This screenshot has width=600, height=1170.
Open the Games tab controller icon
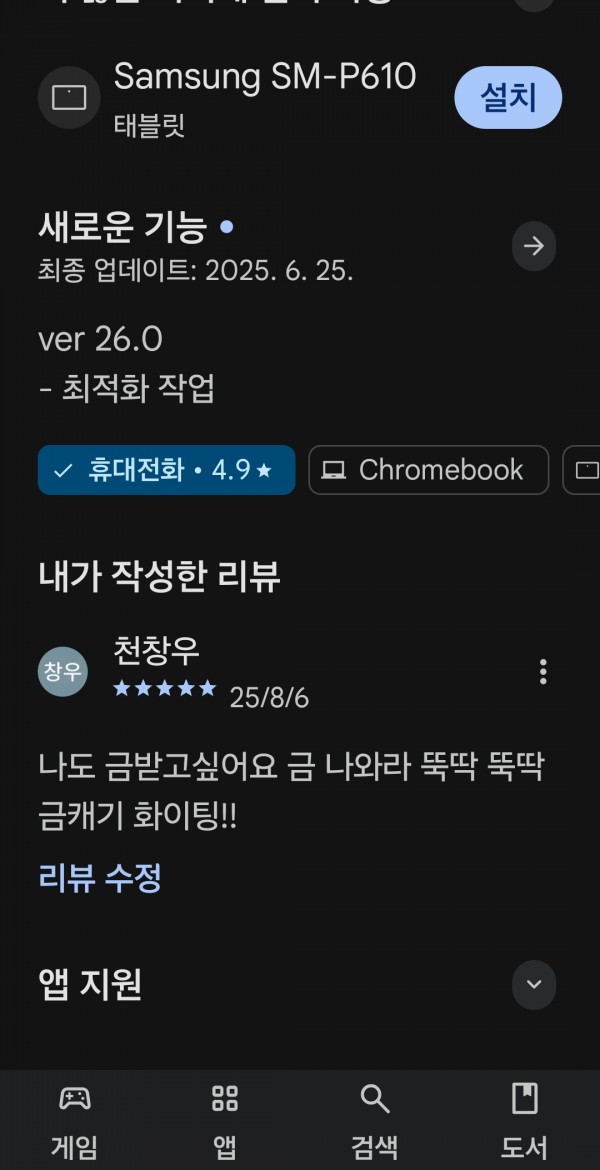(x=75, y=1098)
